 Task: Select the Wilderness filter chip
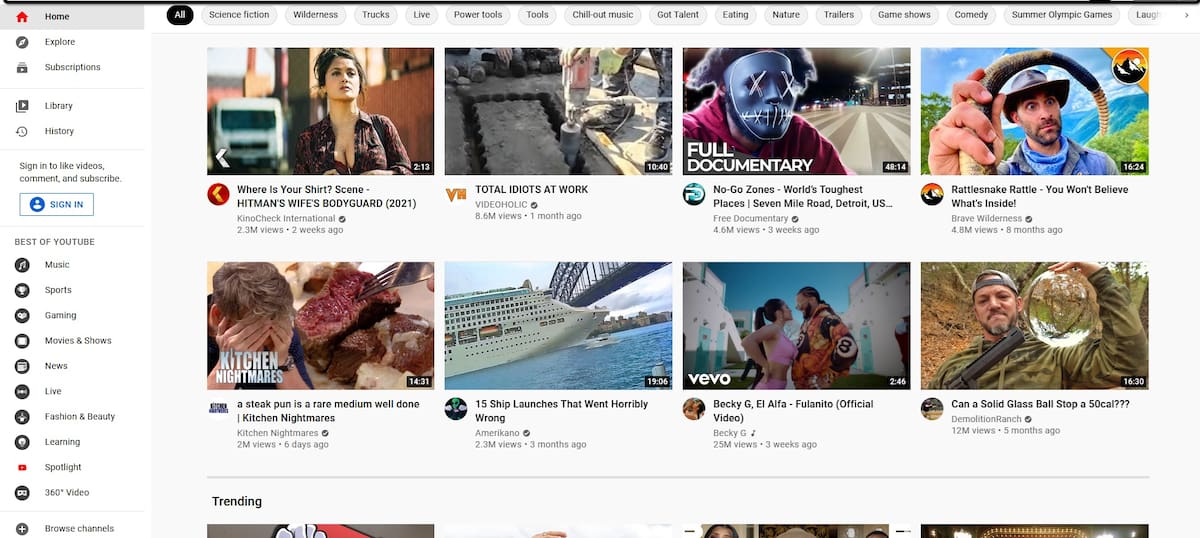click(316, 15)
